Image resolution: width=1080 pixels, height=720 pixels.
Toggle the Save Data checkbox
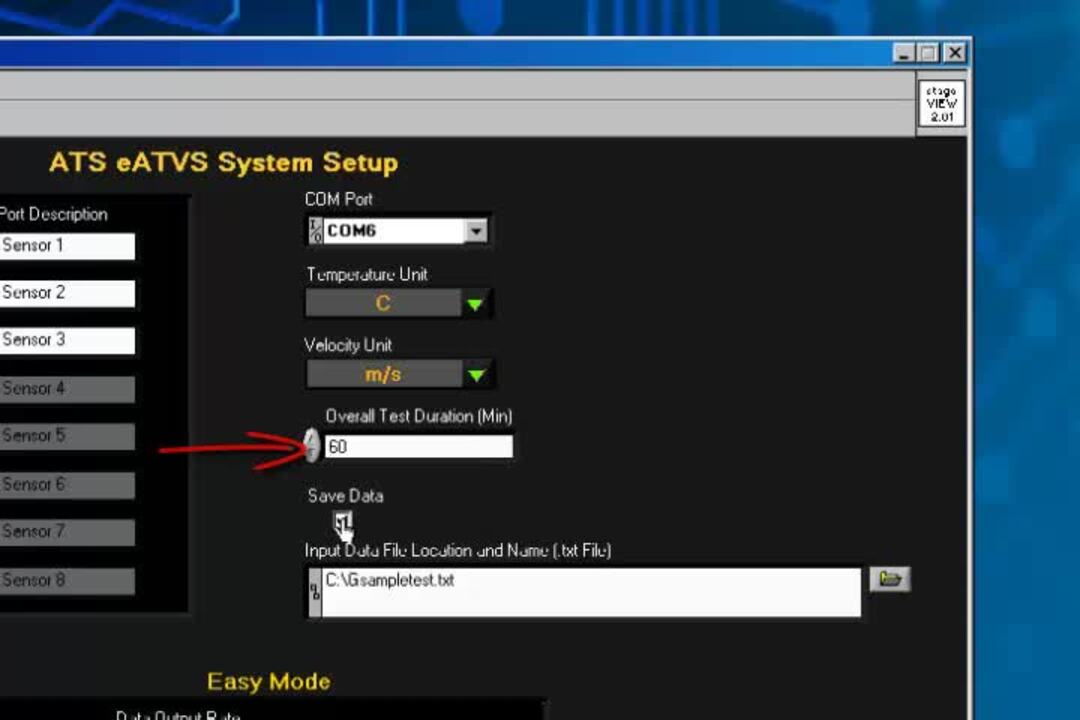(x=342, y=521)
